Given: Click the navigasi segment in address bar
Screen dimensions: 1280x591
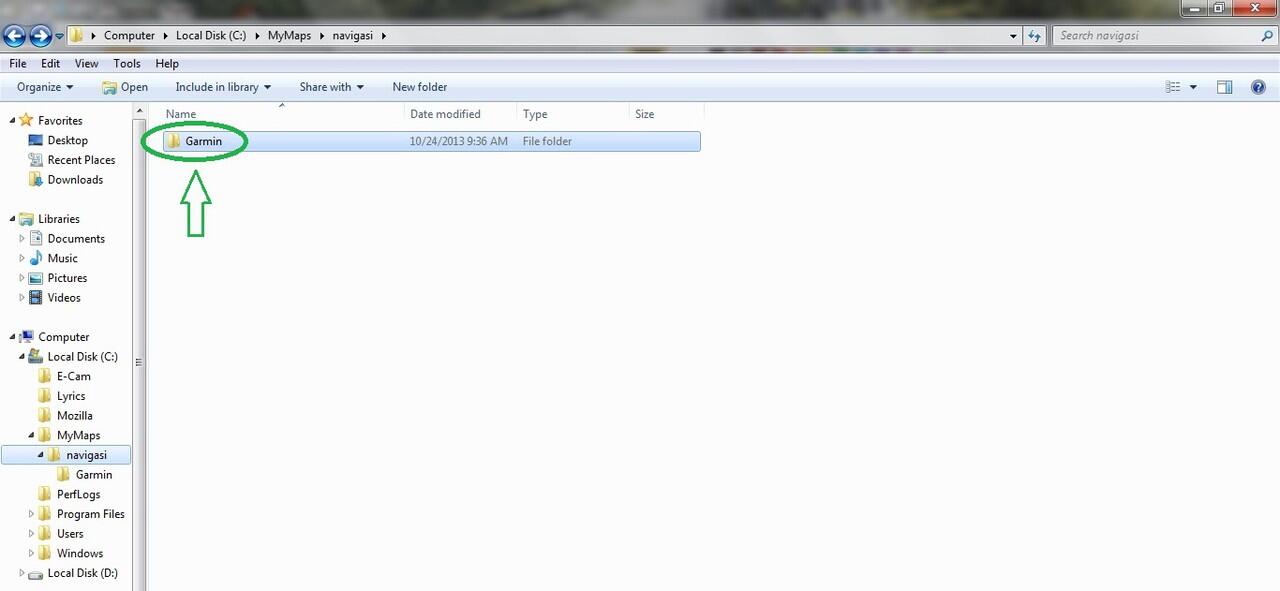Looking at the screenshot, I should (354, 35).
